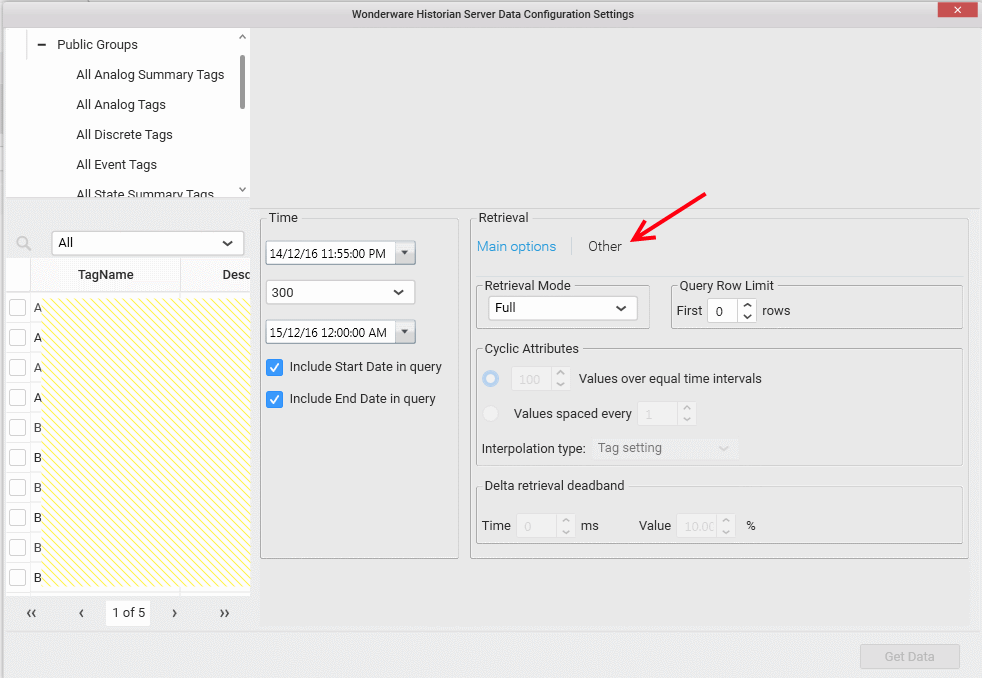This screenshot has width=982, height=678.
Task: Click the start date input field
Action: 331,253
